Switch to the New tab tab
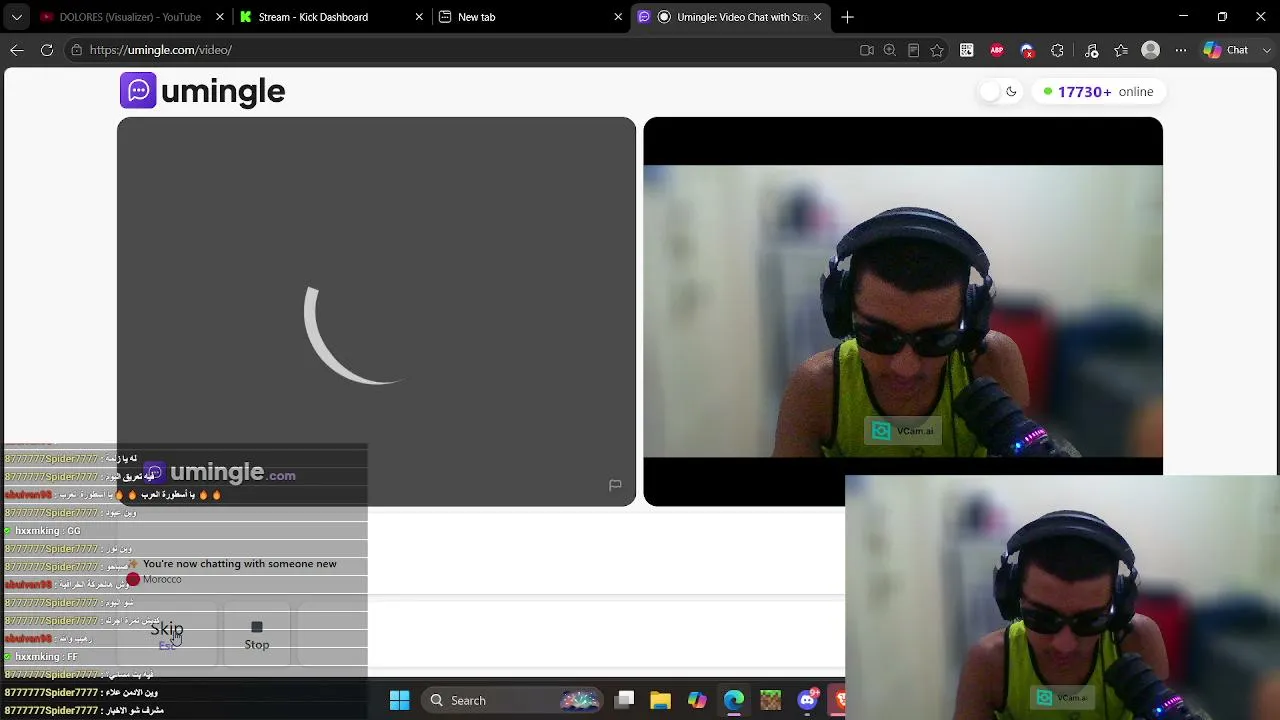This screenshot has width=1280, height=720. pyautogui.click(x=476, y=17)
